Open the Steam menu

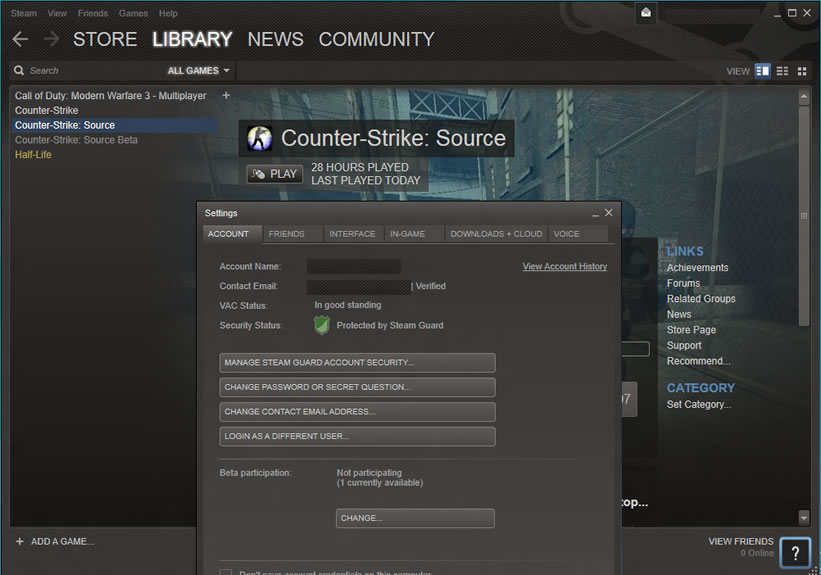click(24, 13)
